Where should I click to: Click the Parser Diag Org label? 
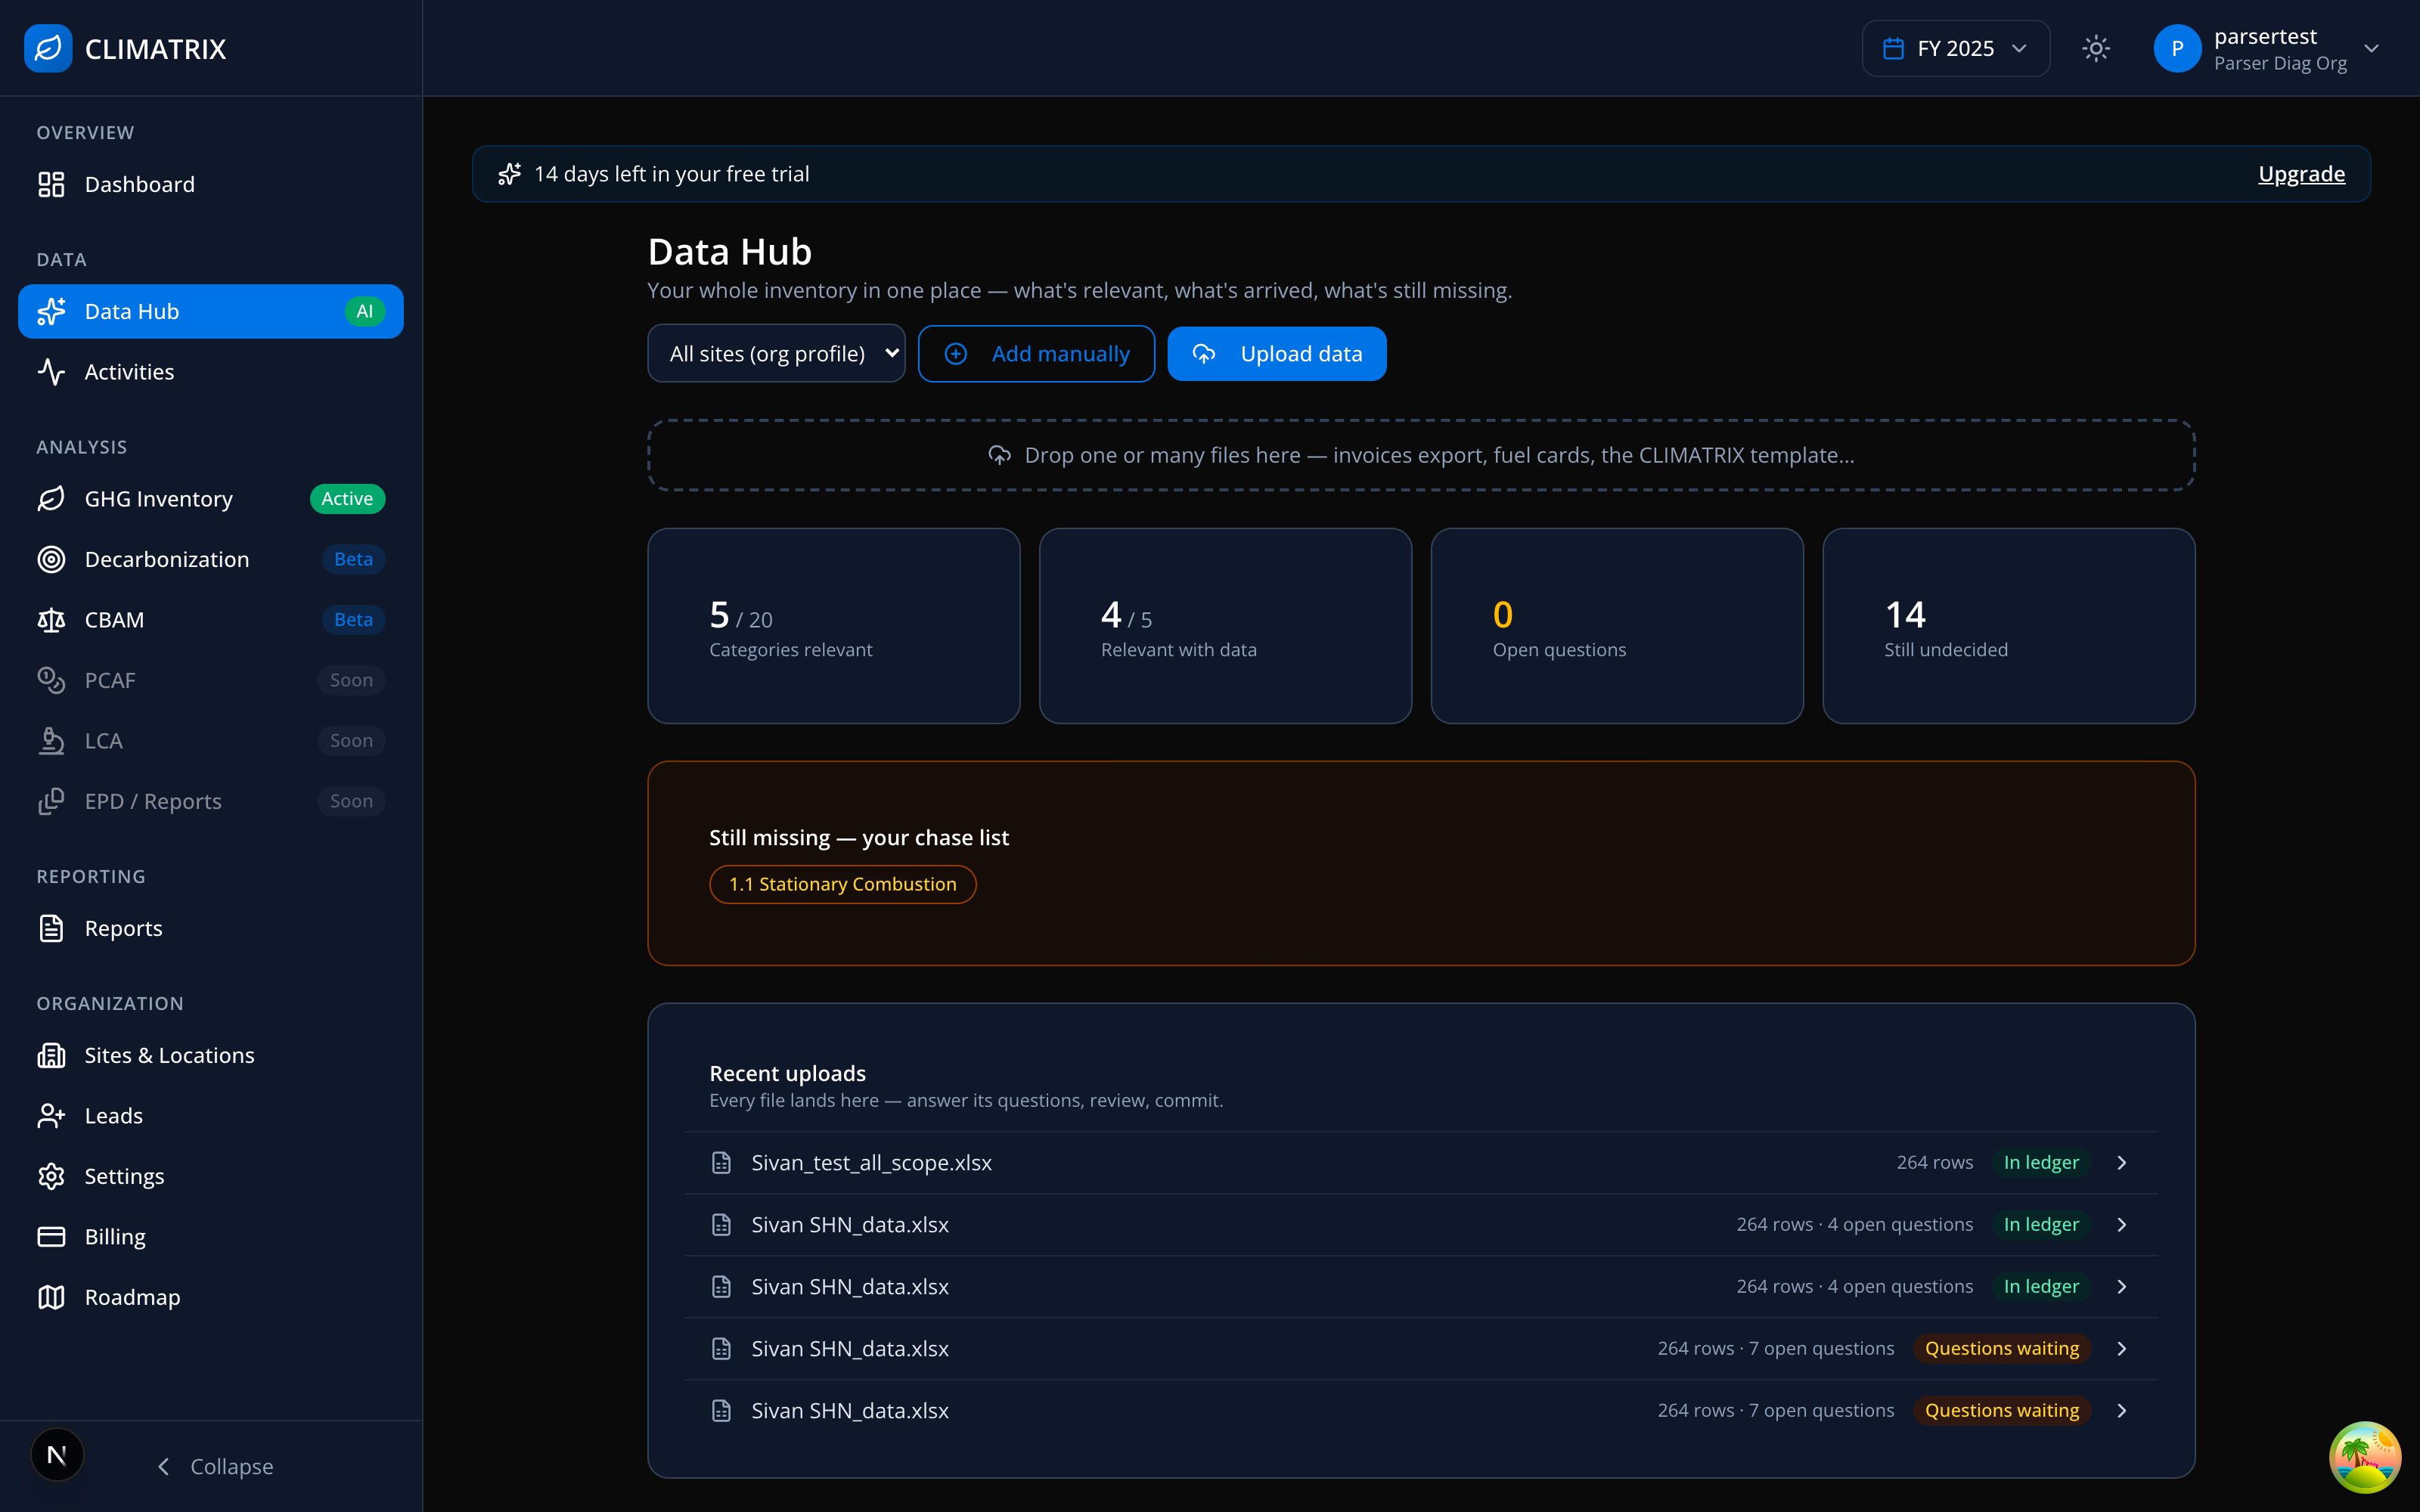[2280, 63]
